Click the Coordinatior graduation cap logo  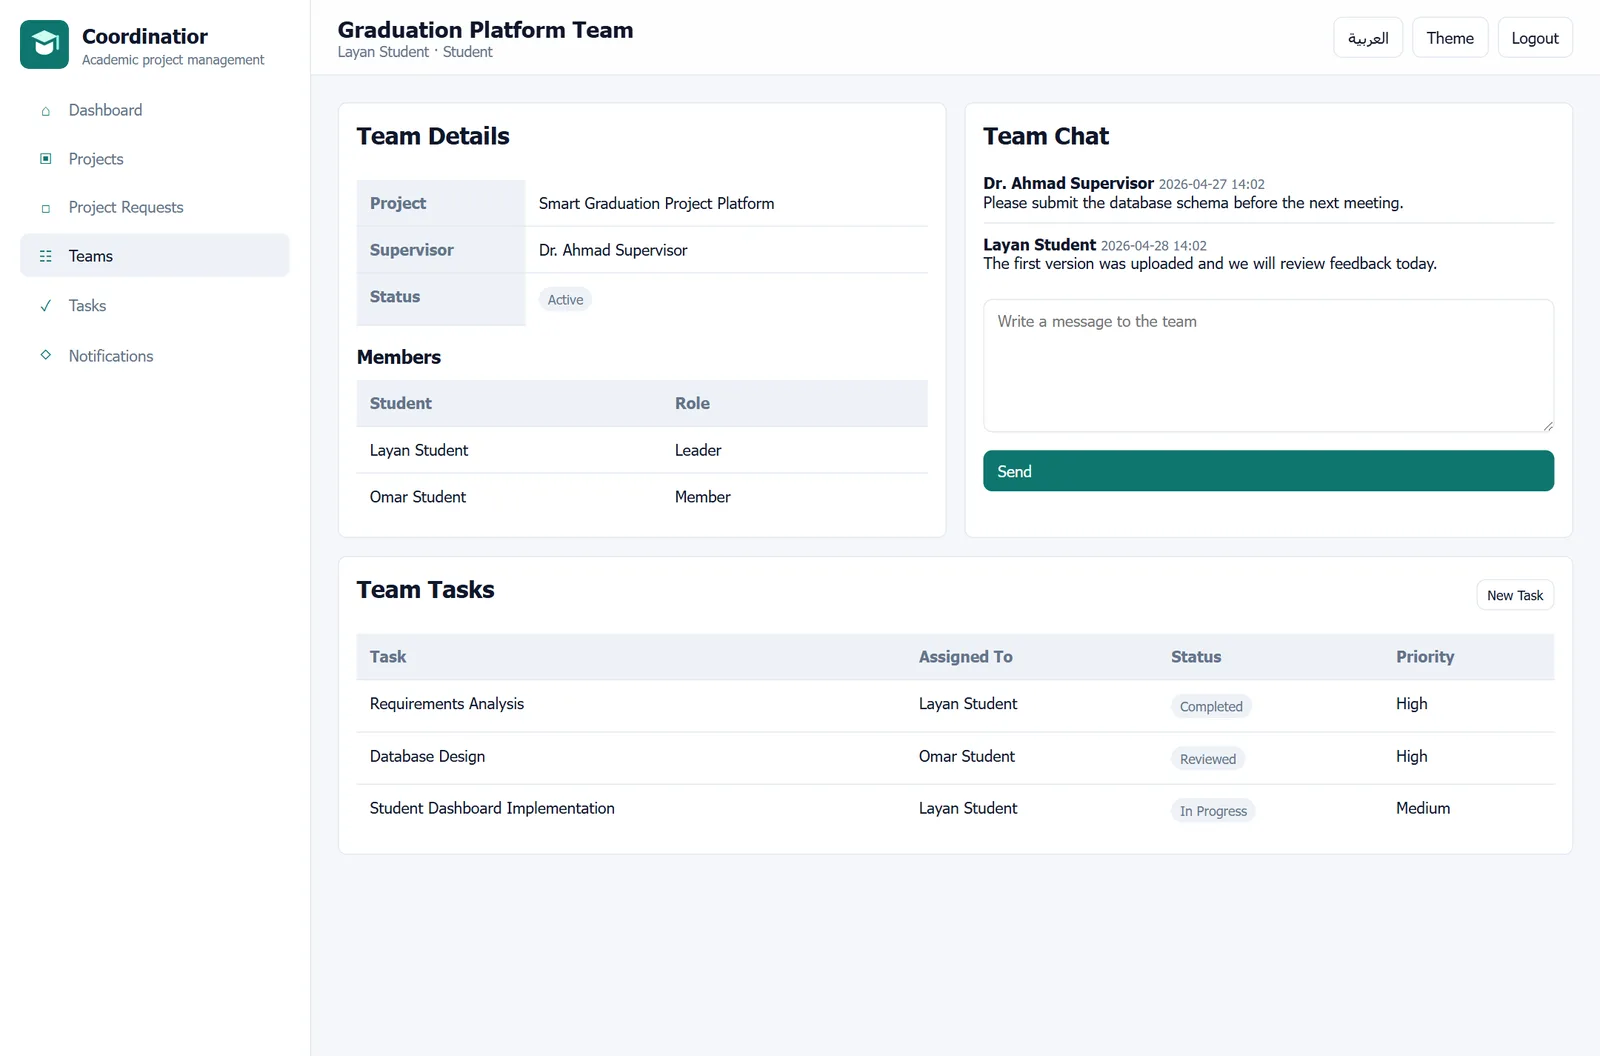click(x=44, y=45)
